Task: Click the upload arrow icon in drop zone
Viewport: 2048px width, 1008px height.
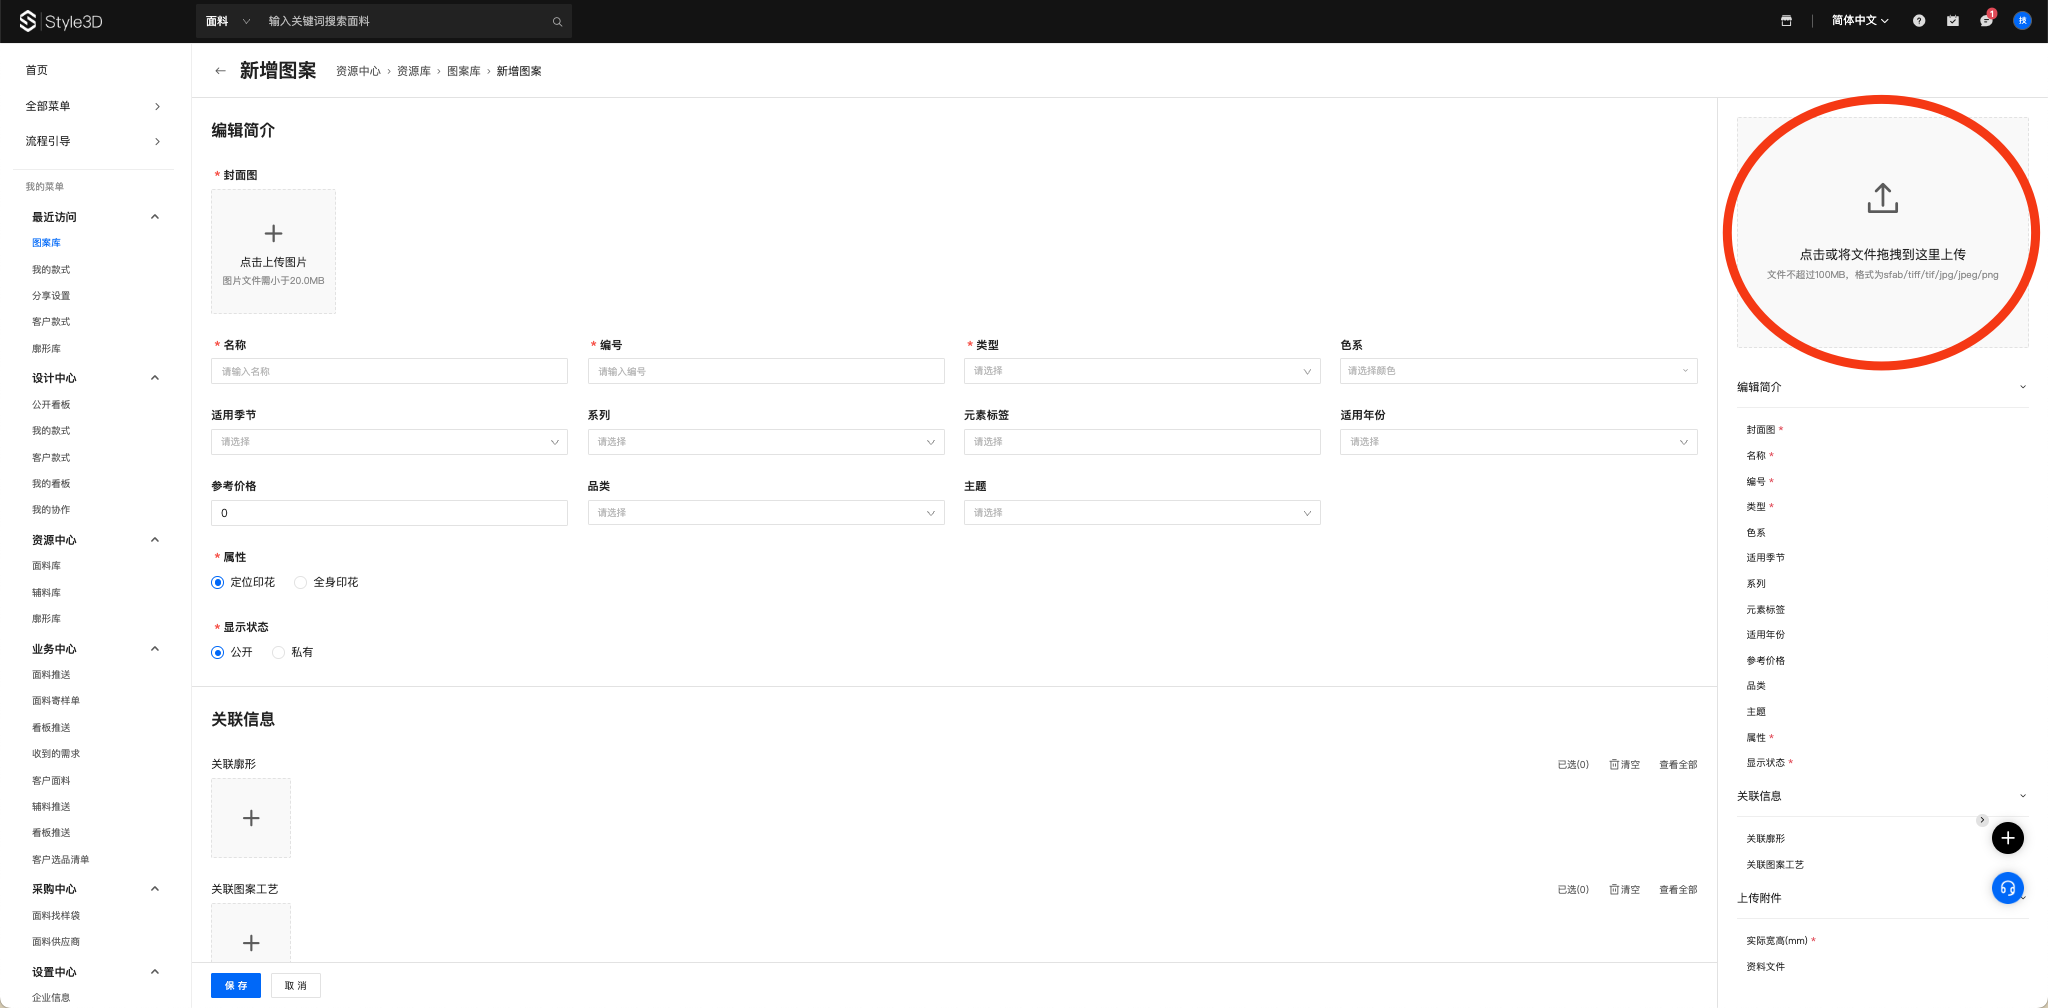Action: [x=1882, y=198]
